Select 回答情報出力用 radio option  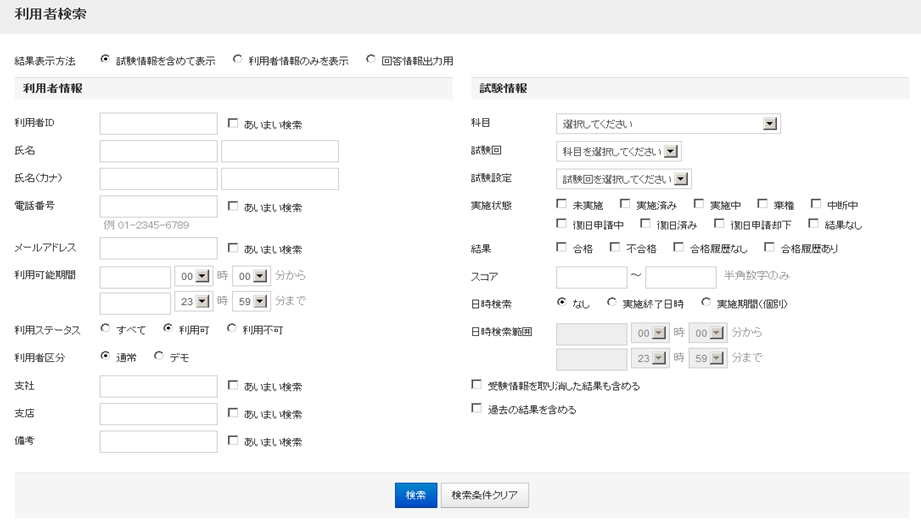click(x=371, y=60)
